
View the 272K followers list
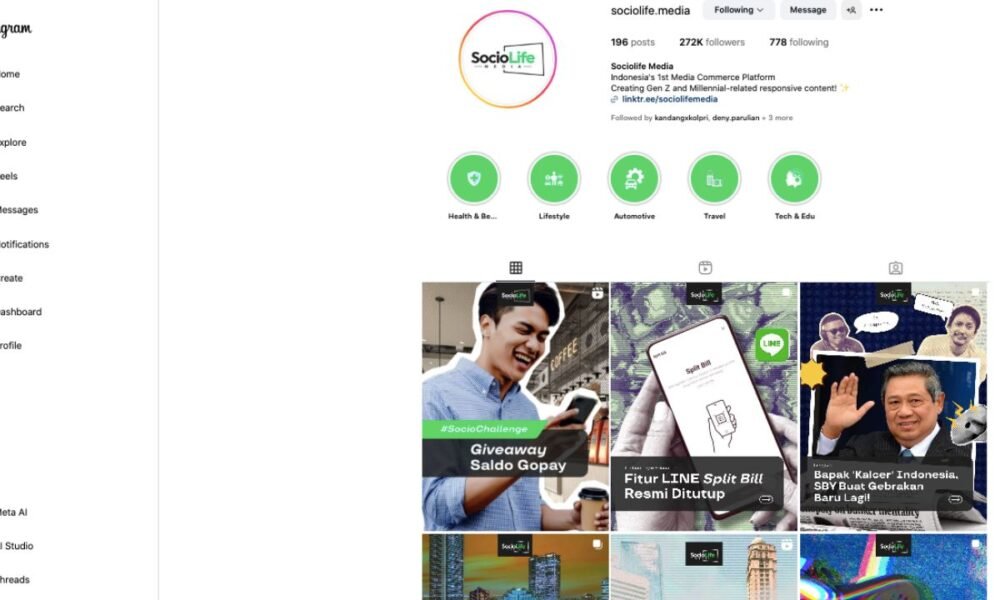click(x=712, y=42)
